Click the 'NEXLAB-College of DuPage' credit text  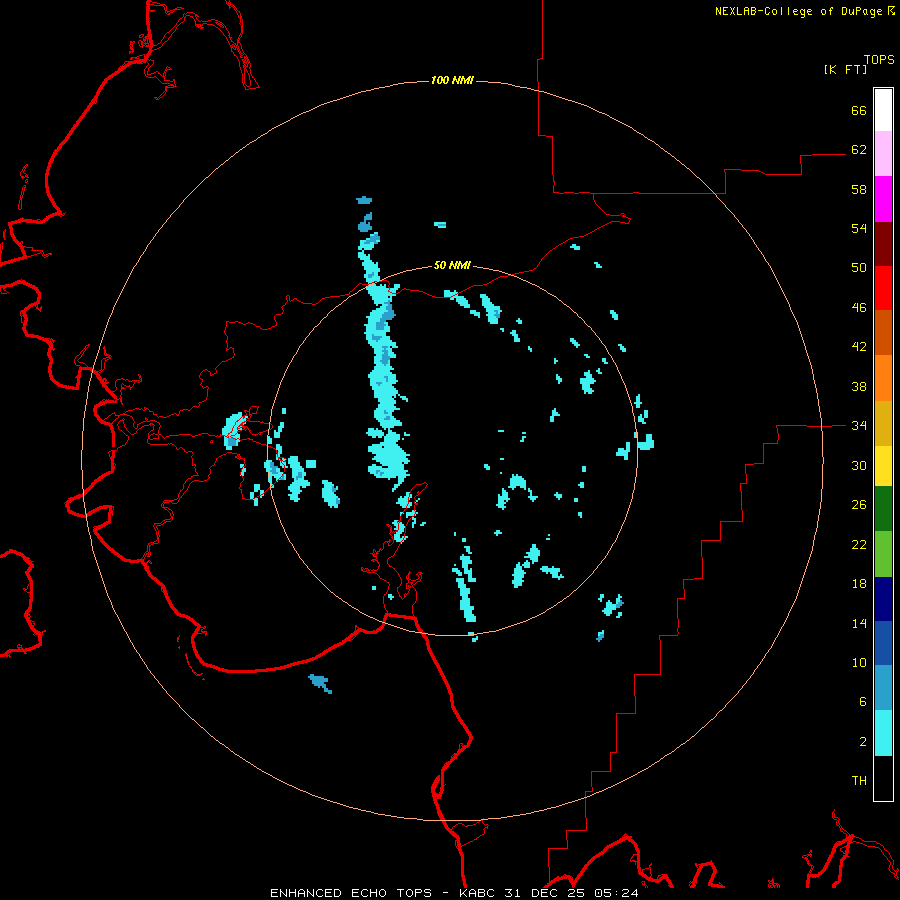tap(798, 11)
